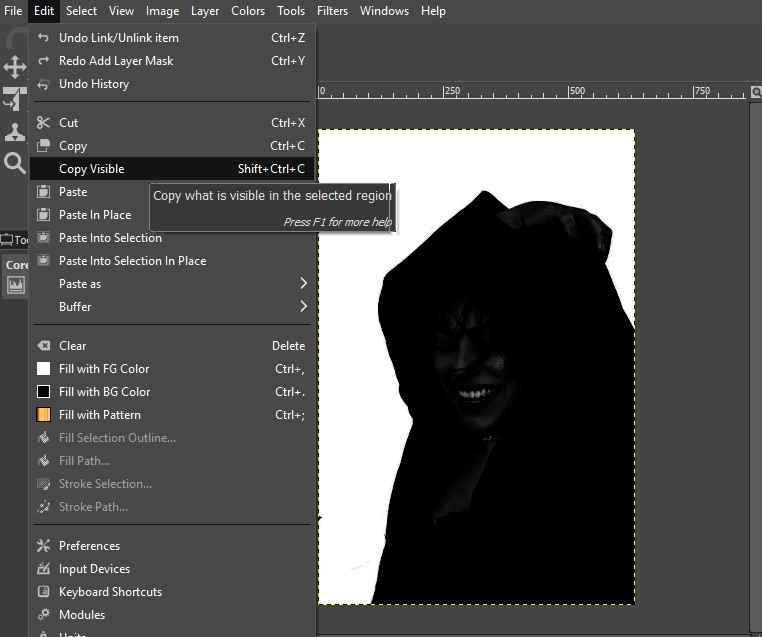Close the open Edit menu
The width and height of the screenshot is (762, 637).
click(44, 11)
